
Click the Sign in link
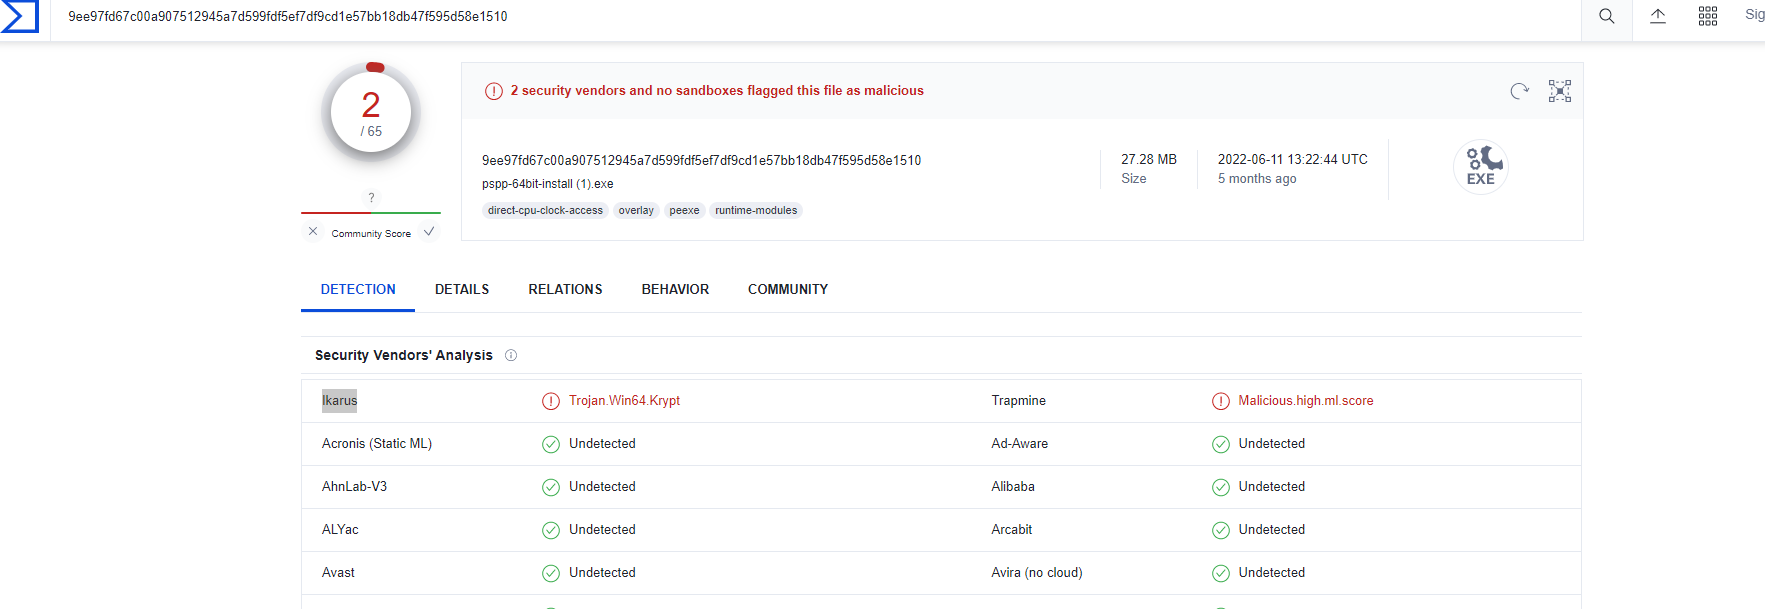coord(1754,15)
